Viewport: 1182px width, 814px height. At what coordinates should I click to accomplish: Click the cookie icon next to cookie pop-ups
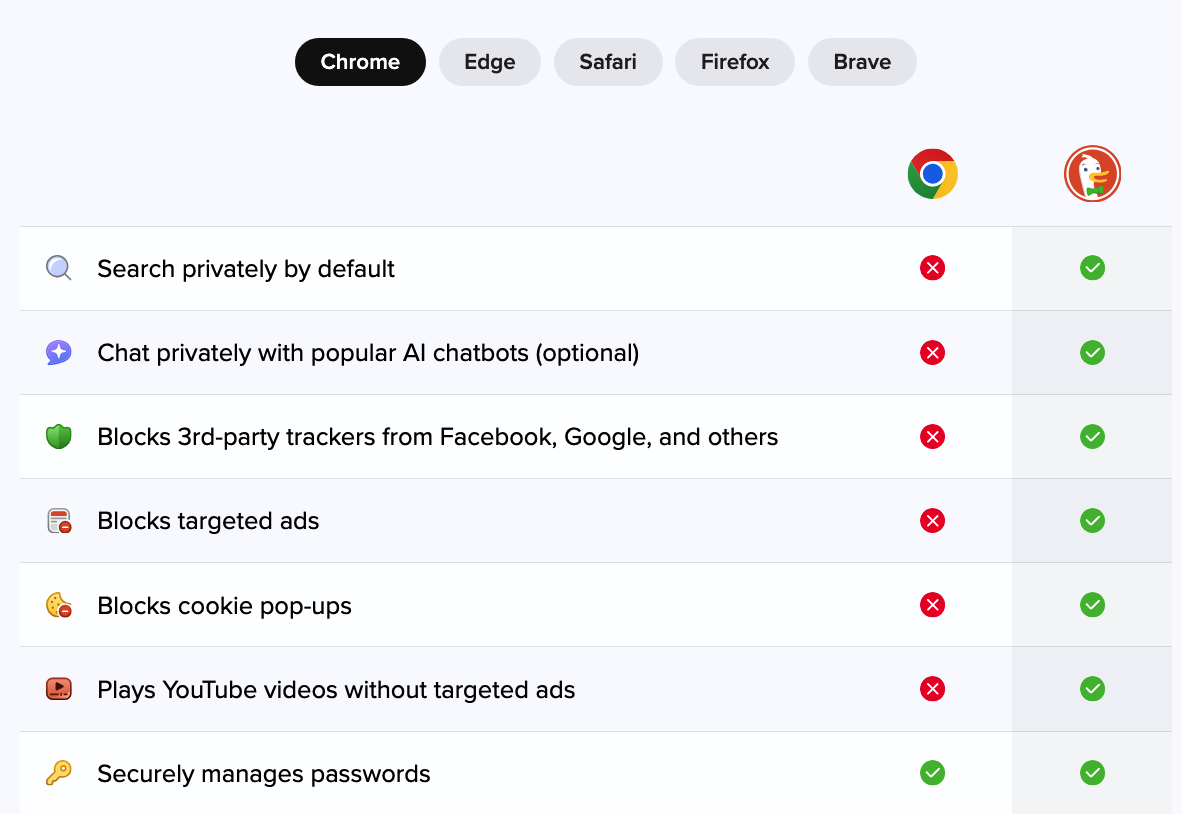click(59, 605)
